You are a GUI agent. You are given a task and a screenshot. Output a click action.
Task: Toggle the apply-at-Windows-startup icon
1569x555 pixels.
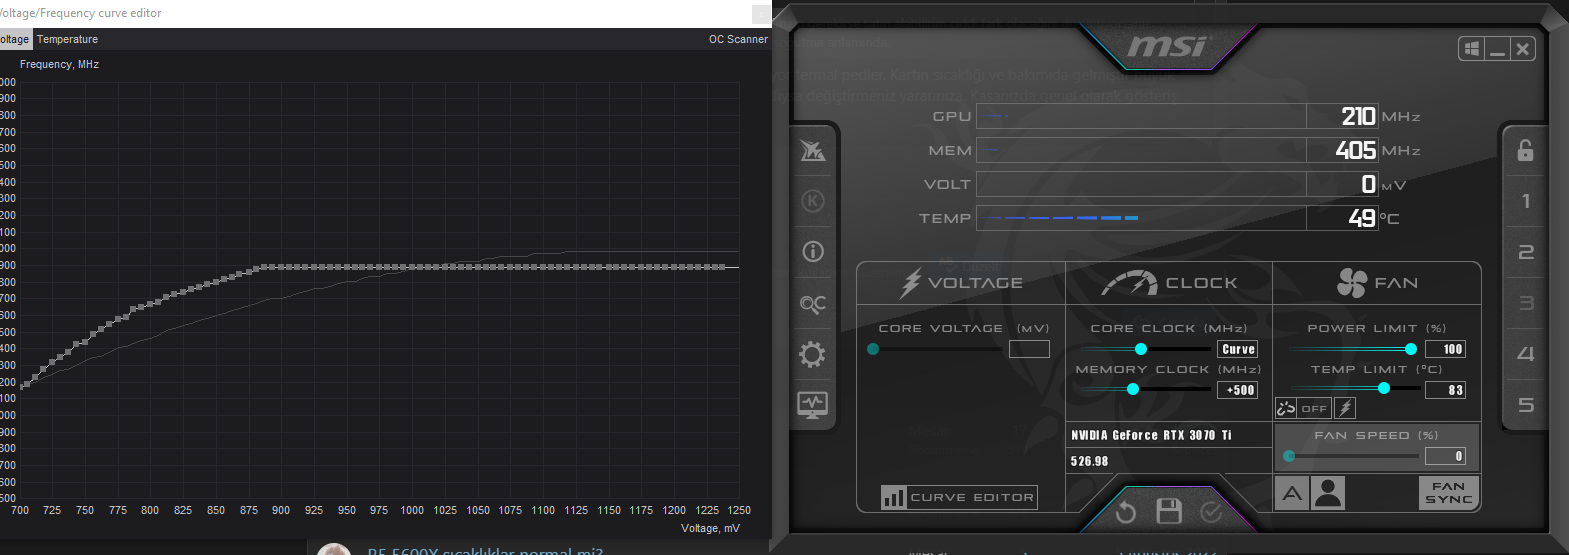(1471, 49)
